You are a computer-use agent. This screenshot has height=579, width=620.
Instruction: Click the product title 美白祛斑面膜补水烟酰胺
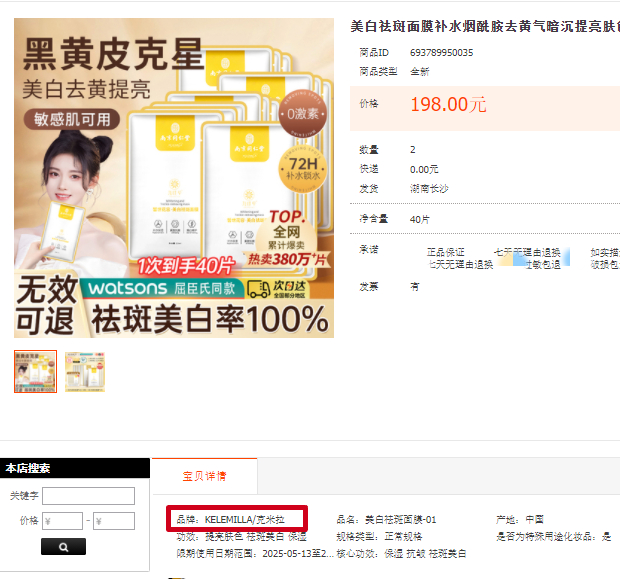[x=485, y=26]
